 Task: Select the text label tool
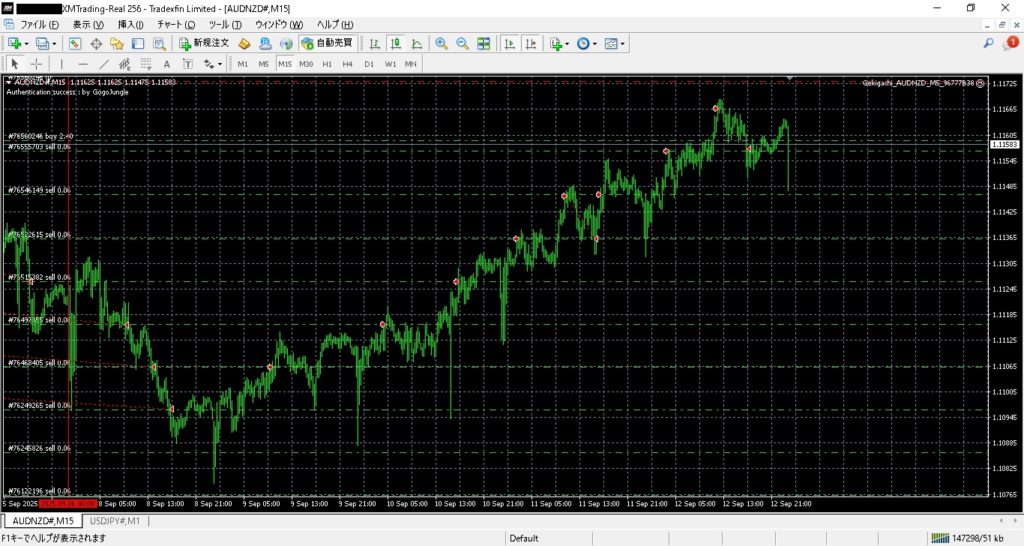(166, 63)
